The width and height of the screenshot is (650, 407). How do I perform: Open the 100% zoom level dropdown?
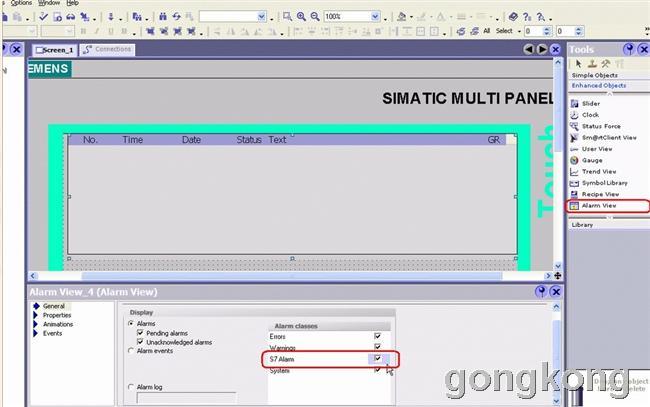(x=375, y=17)
